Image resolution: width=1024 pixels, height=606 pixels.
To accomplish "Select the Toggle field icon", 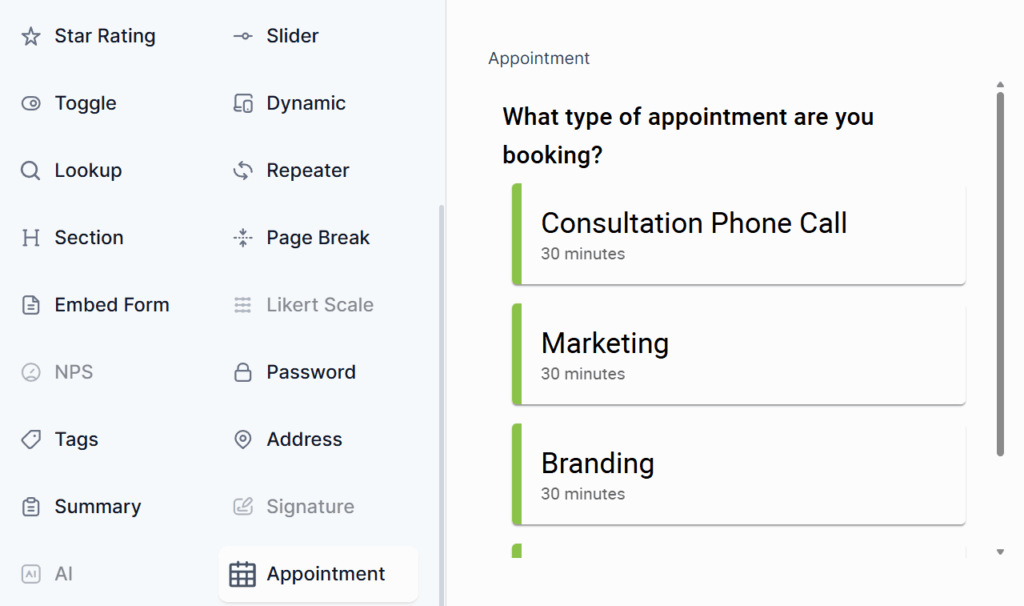I will [x=31, y=103].
